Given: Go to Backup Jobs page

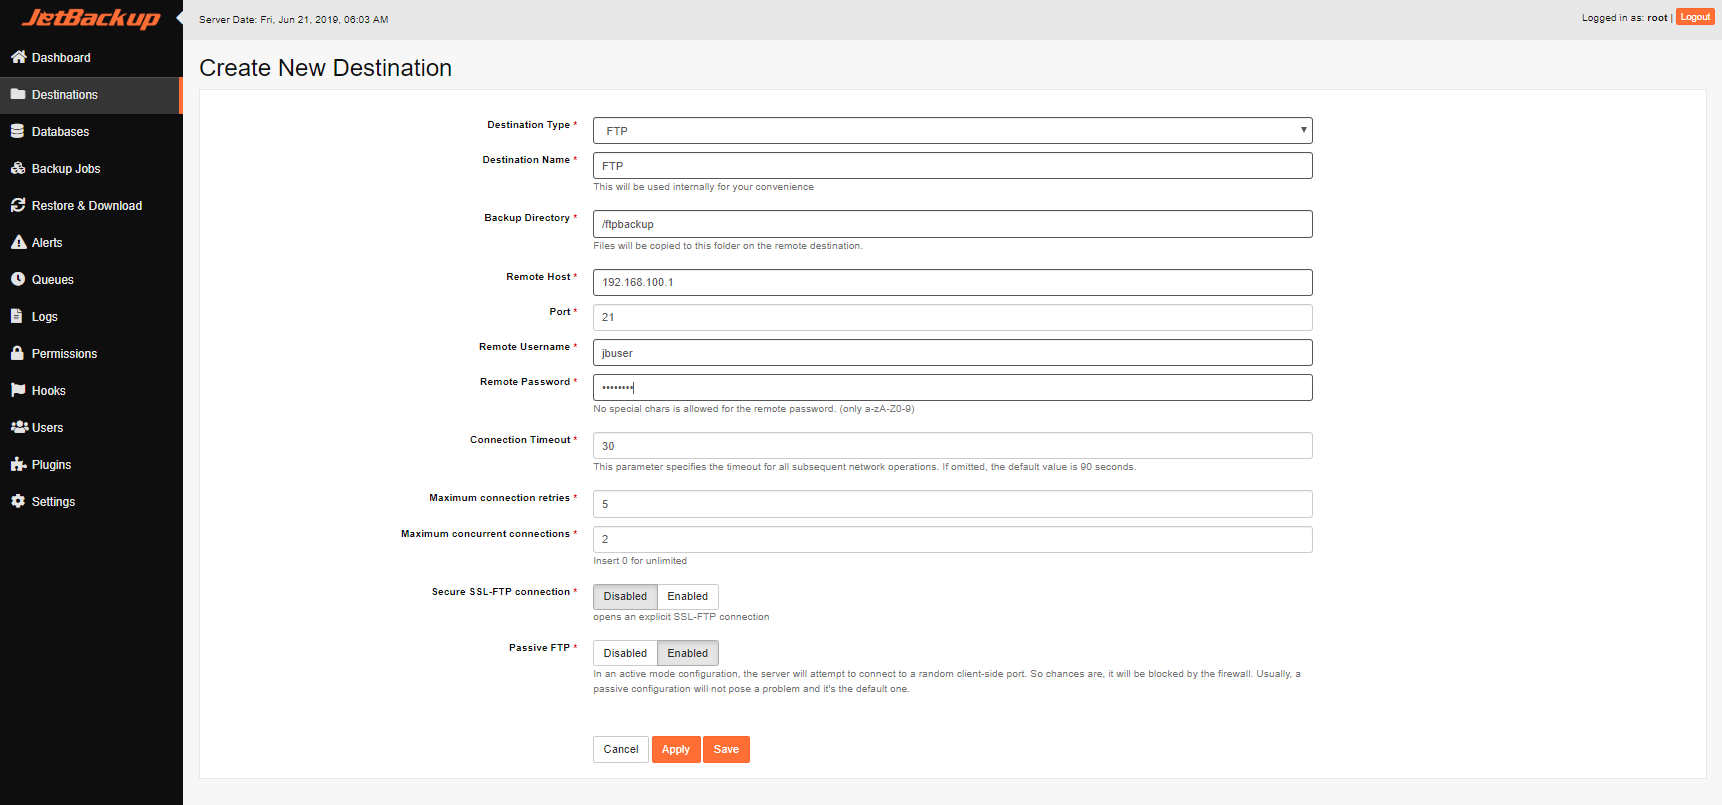Looking at the screenshot, I should coord(91,169).
